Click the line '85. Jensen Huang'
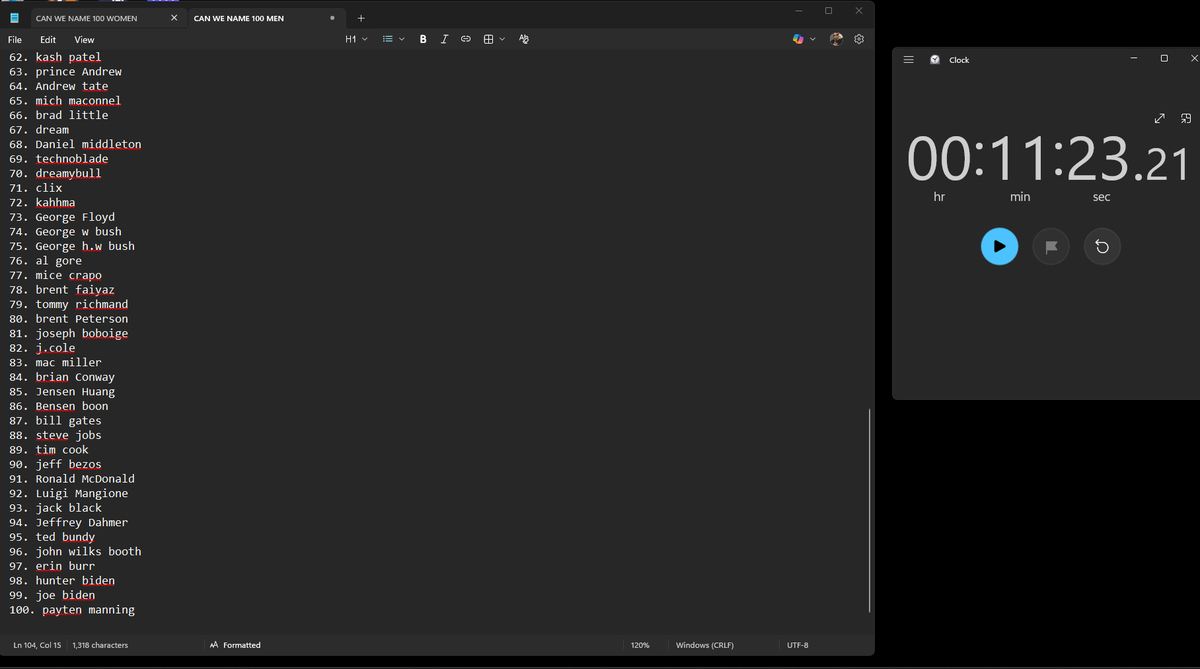Image resolution: width=1200 pixels, height=669 pixels. [61, 391]
